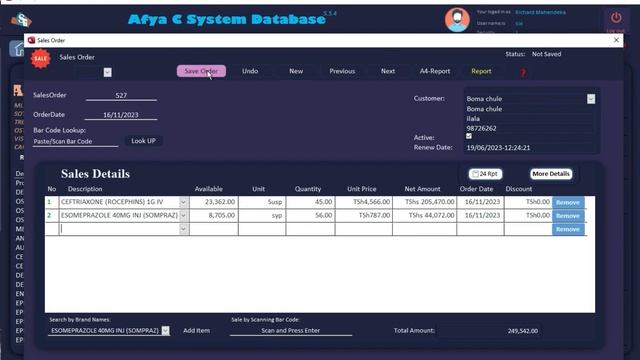
Task: Click the customer phone number 98726262
Action: coord(482,128)
